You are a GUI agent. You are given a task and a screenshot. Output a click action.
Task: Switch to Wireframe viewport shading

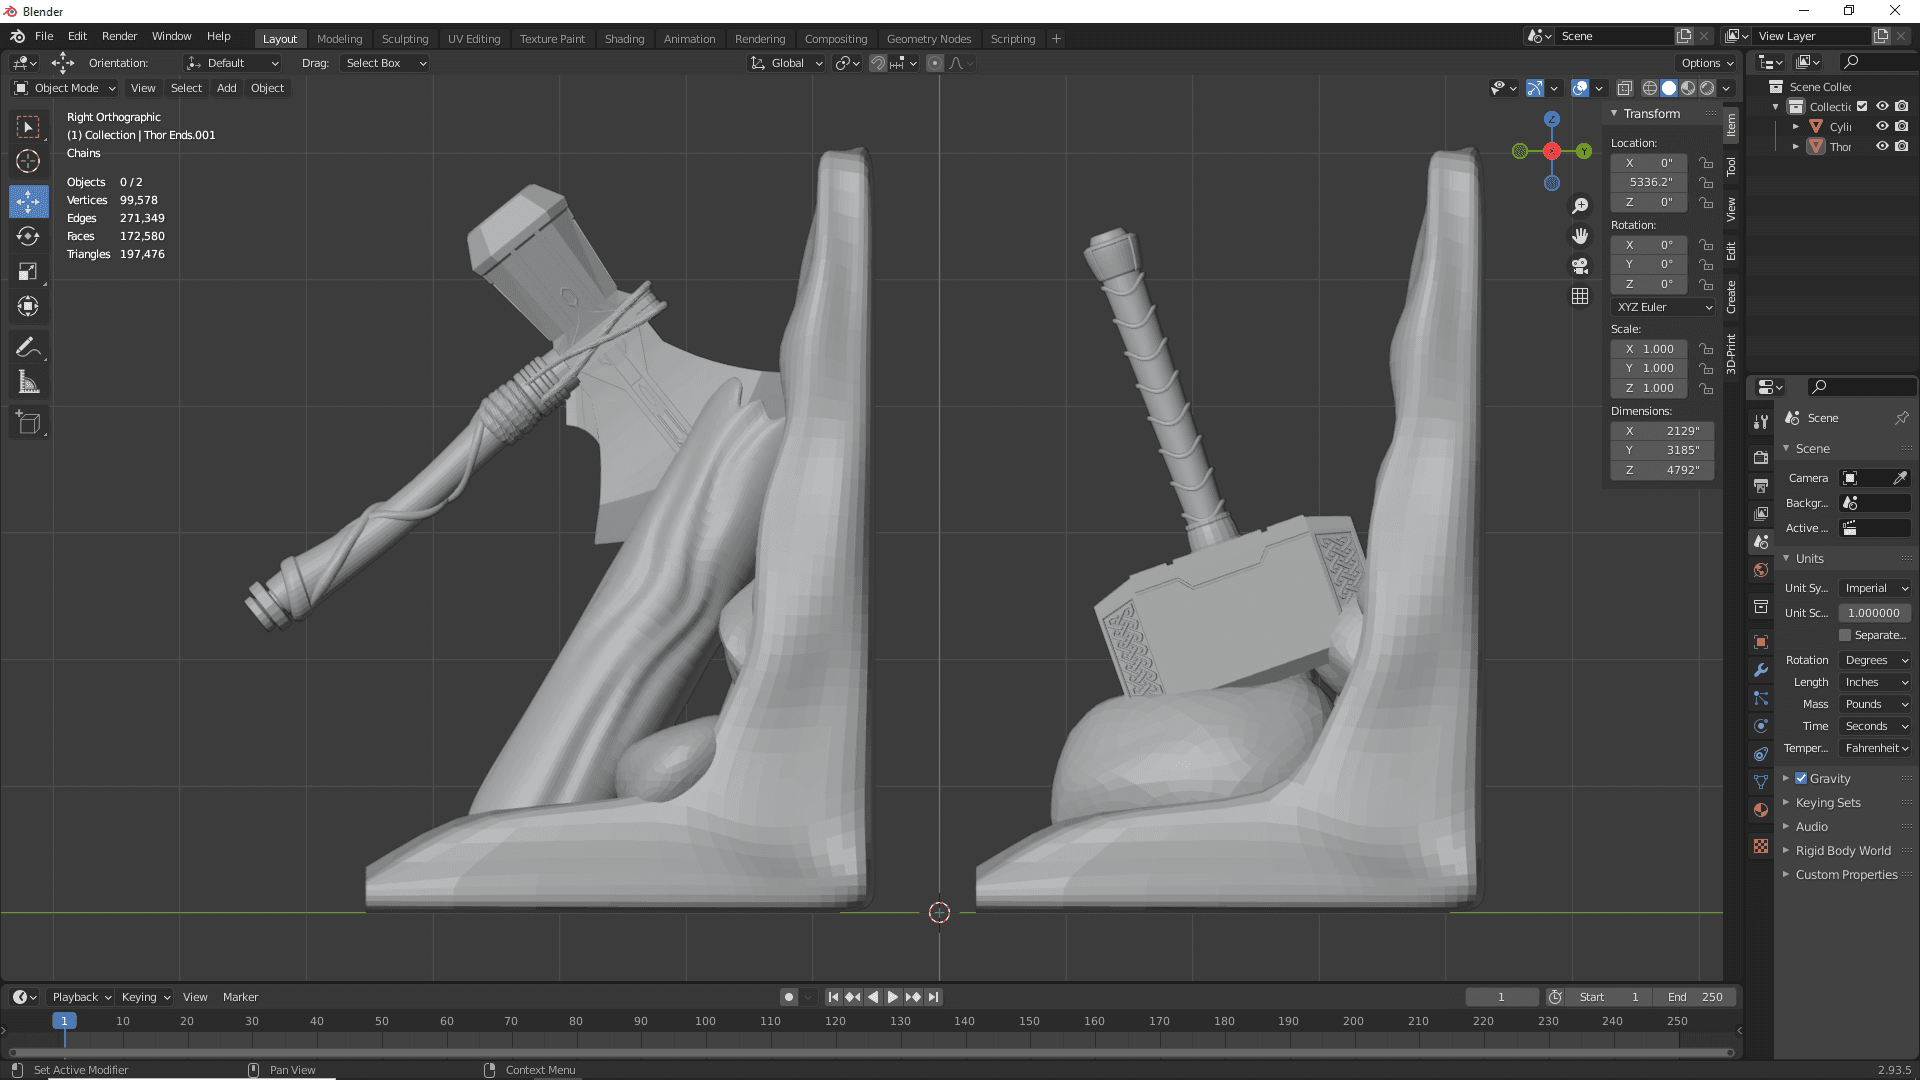pos(1650,88)
